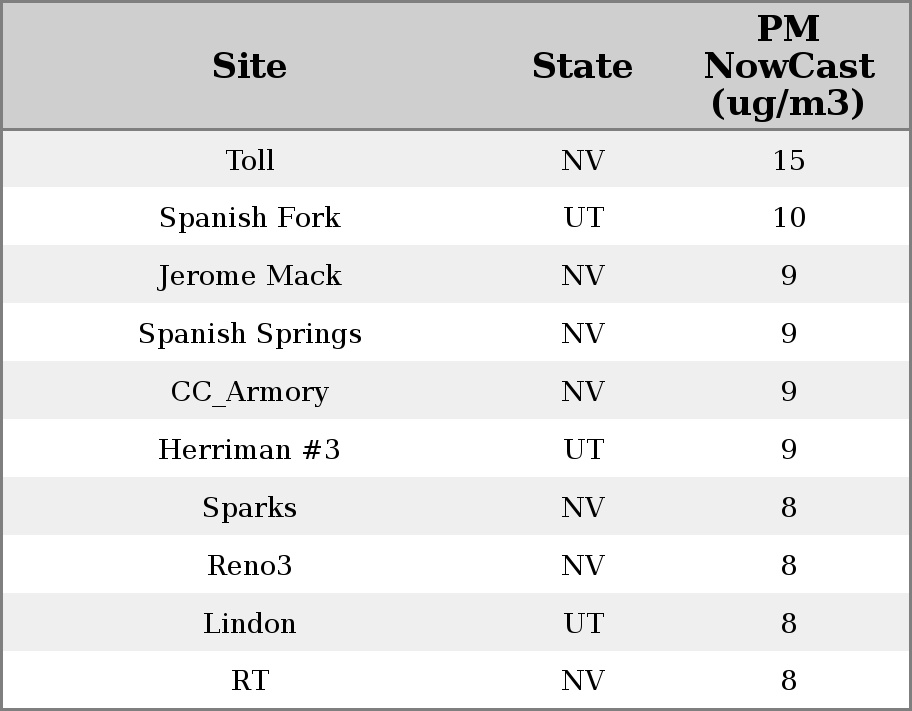The width and height of the screenshot is (912, 711).
Task: Click the Jerome Mack site name
Action: [x=250, y=276]
